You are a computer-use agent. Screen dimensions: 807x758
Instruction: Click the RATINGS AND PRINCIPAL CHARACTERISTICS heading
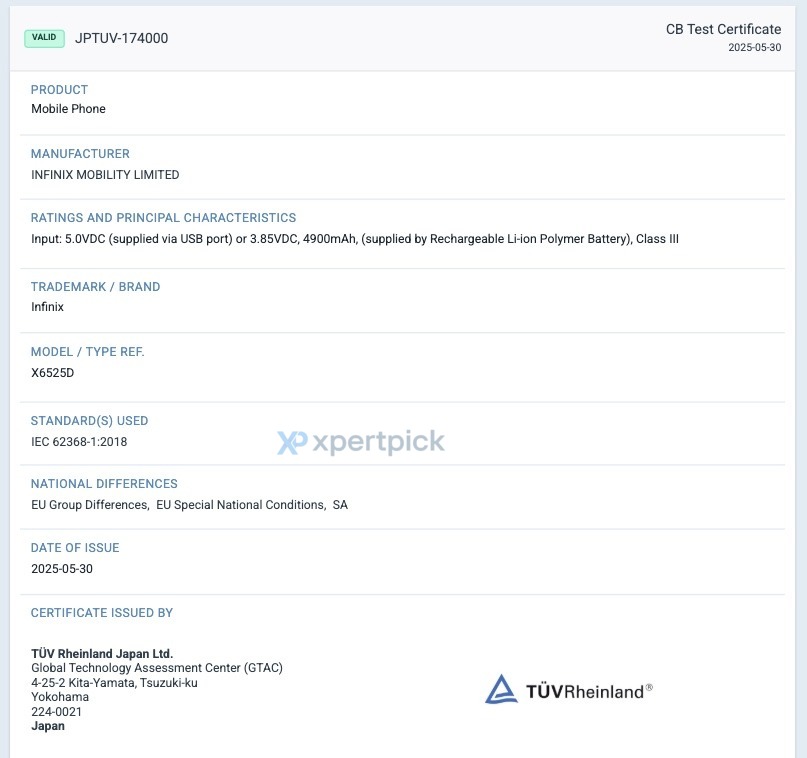[x=163, y=218]
